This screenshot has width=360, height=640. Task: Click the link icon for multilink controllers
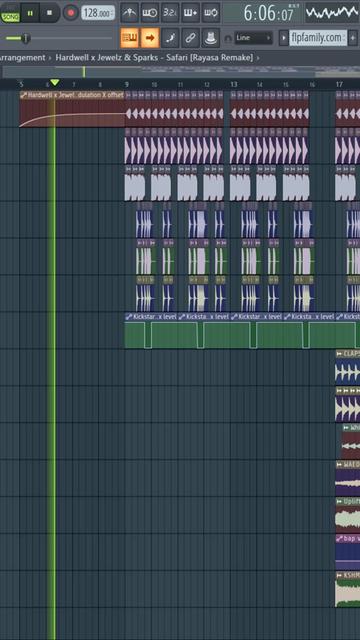click(190, 38)
